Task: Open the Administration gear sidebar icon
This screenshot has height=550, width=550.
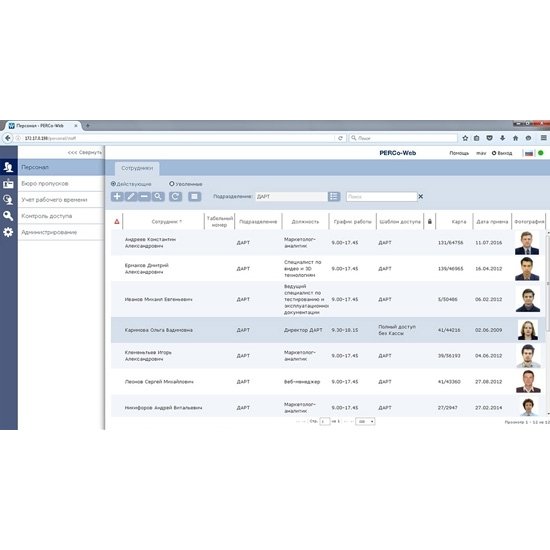Action: pyautogui.click(x=8, y=232)
